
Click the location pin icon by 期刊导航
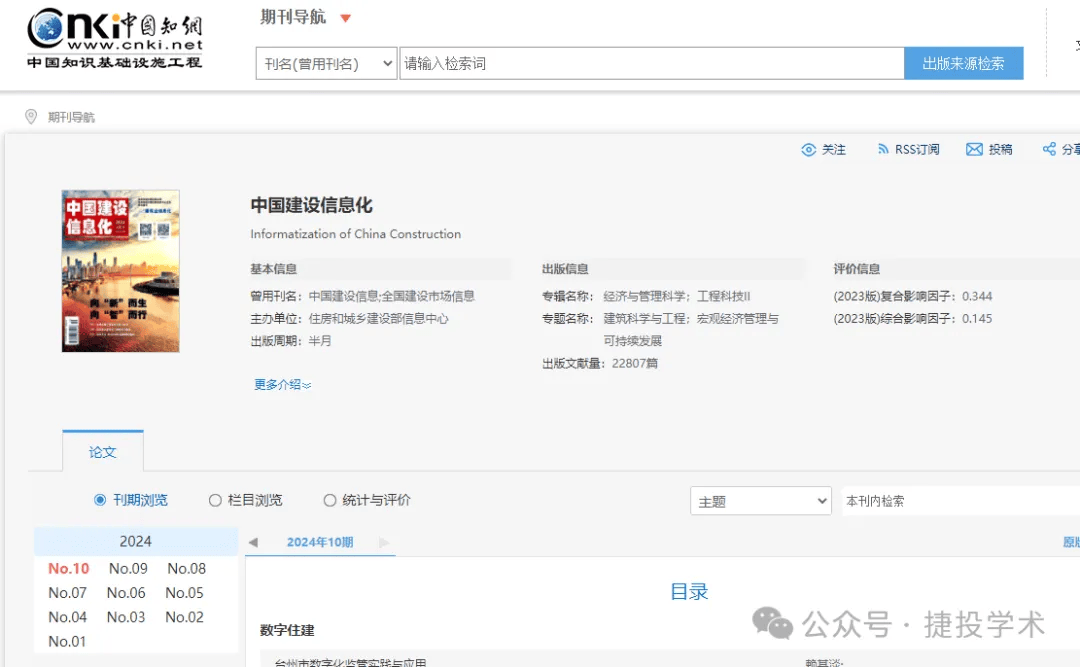31,116
